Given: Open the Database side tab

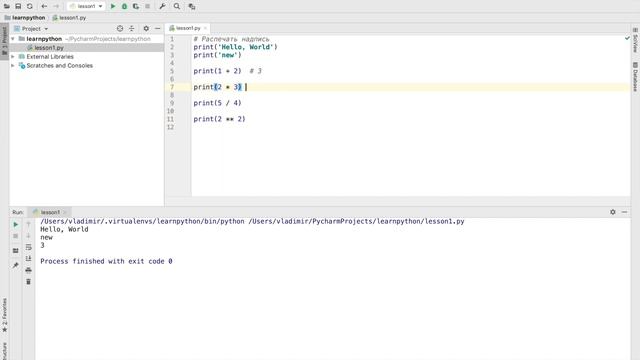Looking at the screenshot, I should [x=635, y=77].
